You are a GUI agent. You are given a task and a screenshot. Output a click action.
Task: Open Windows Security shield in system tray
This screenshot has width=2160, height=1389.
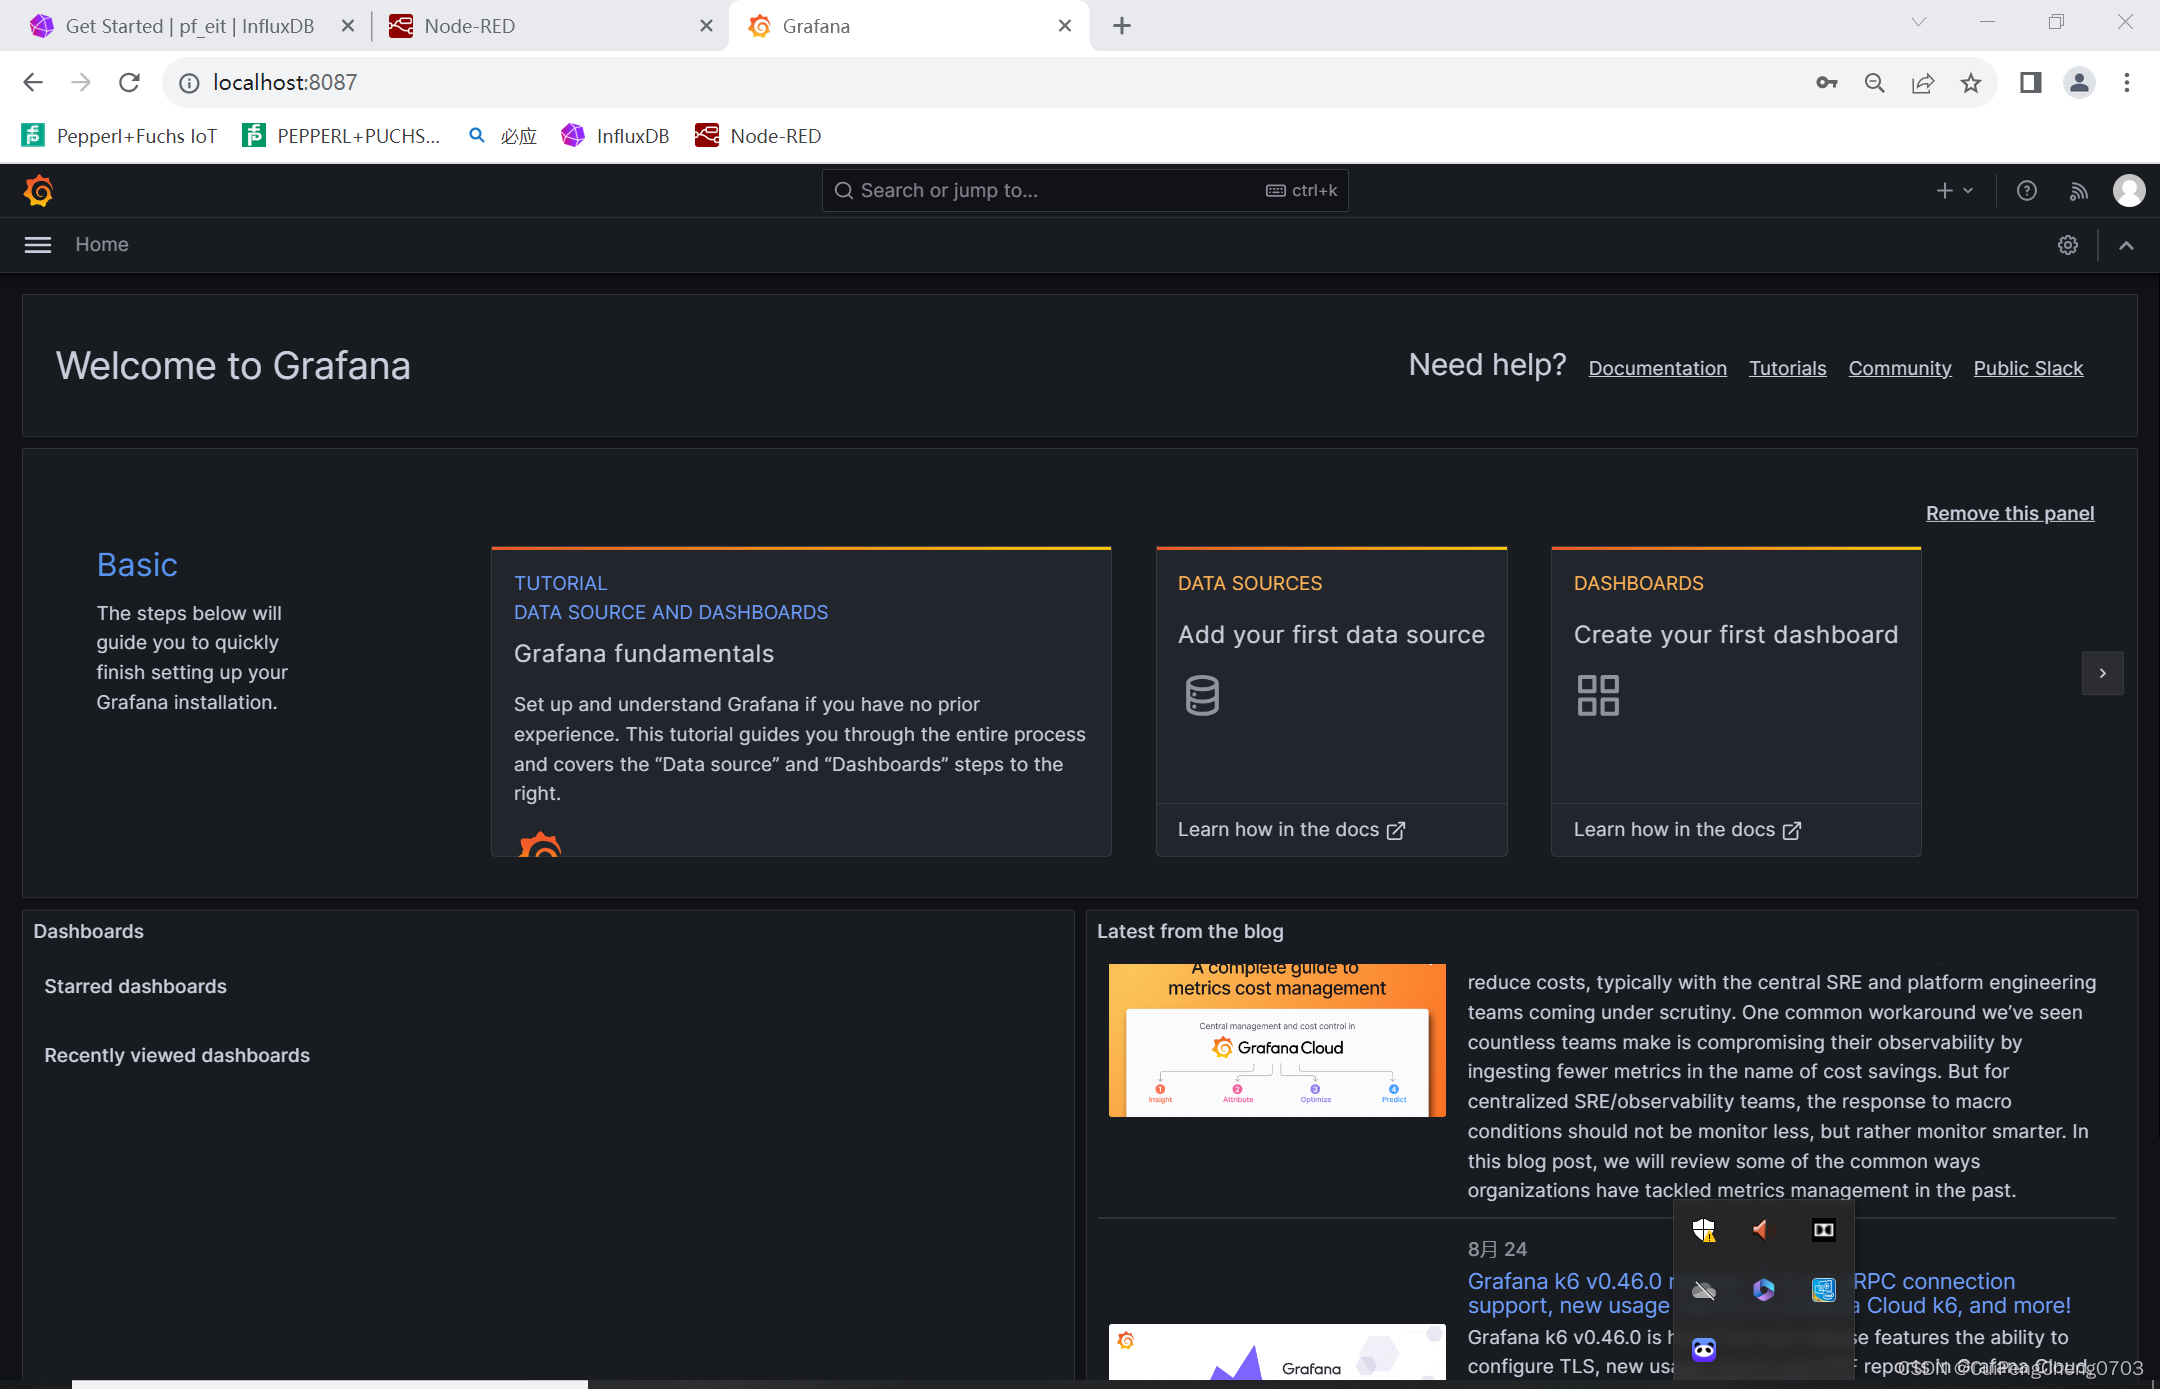1704,1231
